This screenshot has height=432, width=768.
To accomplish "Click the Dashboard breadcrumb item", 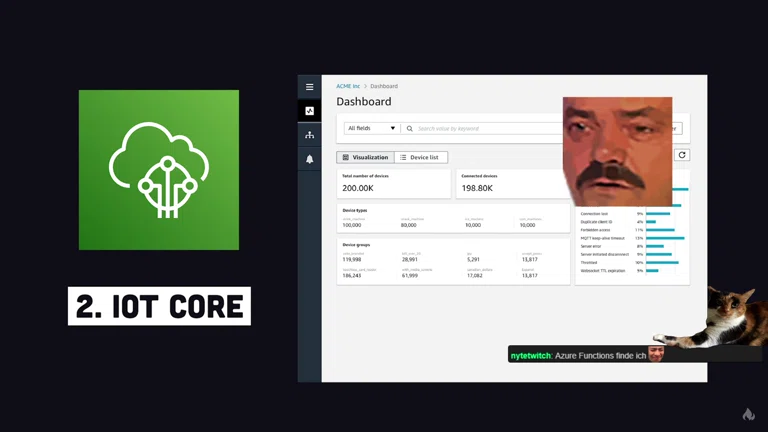I will click(384, 86).
